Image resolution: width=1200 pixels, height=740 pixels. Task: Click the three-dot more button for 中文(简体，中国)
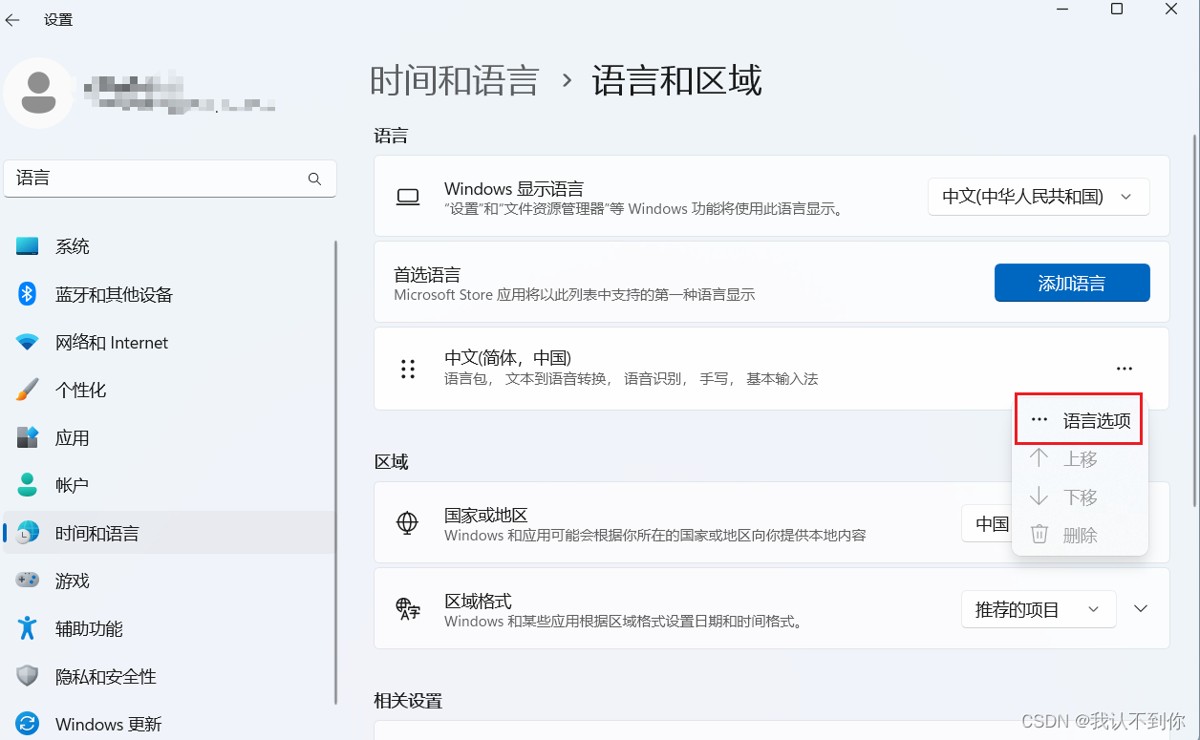coord(1124,369)
